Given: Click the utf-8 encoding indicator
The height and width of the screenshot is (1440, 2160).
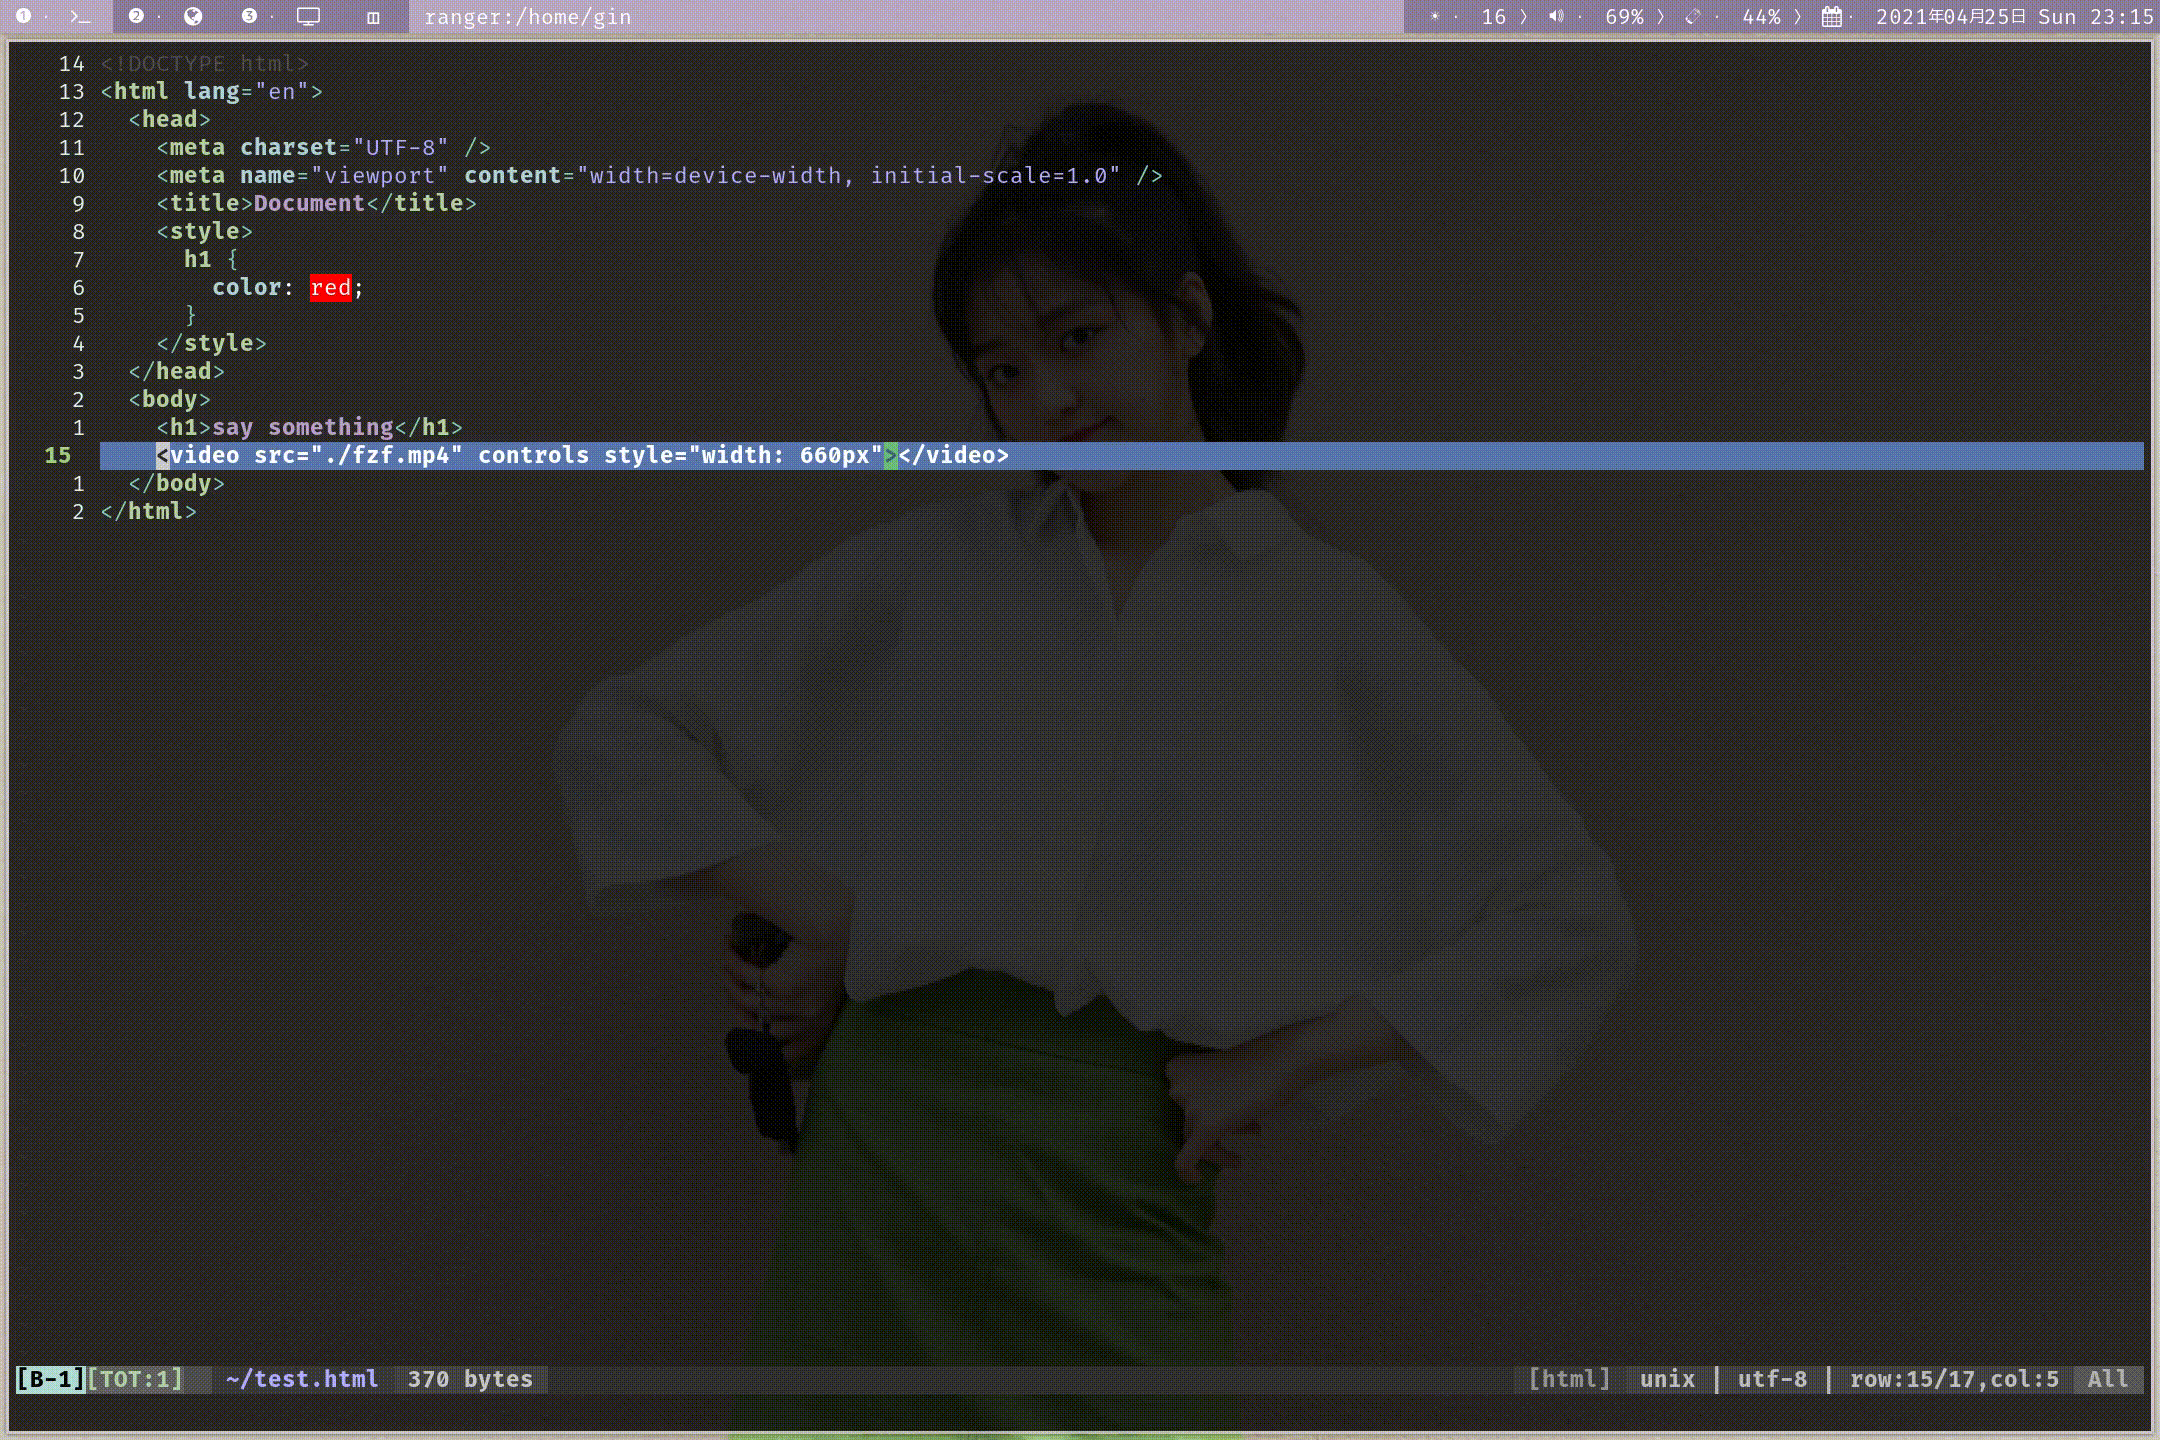Looking at the screenshot, I should pos(1772,1379).
